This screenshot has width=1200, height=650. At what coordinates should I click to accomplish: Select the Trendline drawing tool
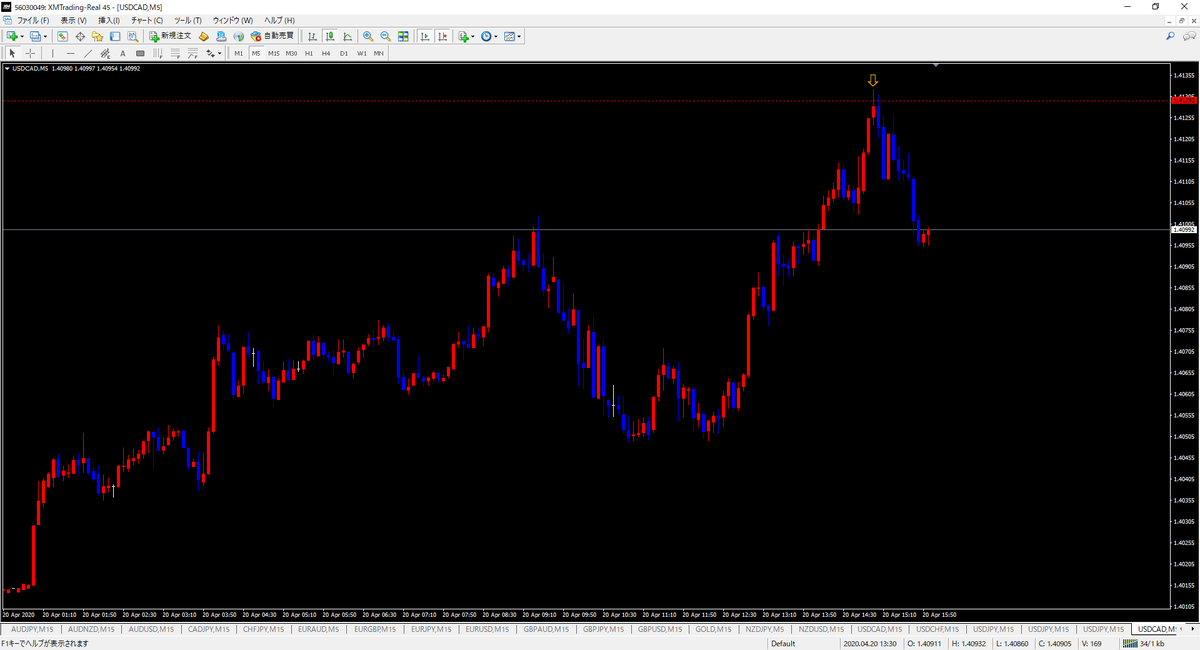(x=88, y=53)
